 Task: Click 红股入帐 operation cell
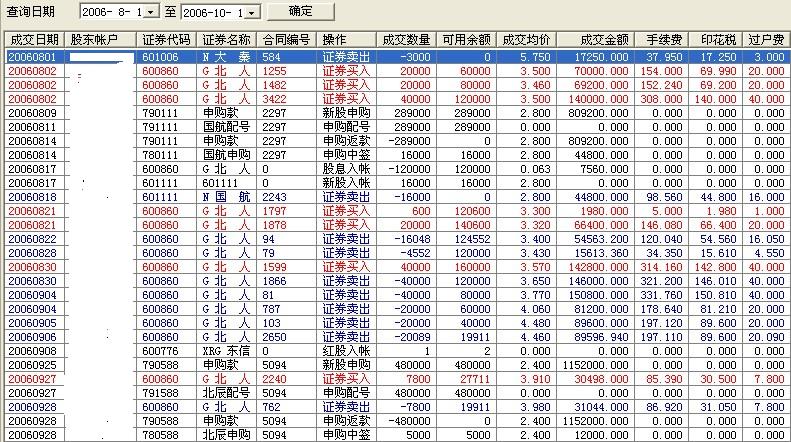click(x=346, y=351)
